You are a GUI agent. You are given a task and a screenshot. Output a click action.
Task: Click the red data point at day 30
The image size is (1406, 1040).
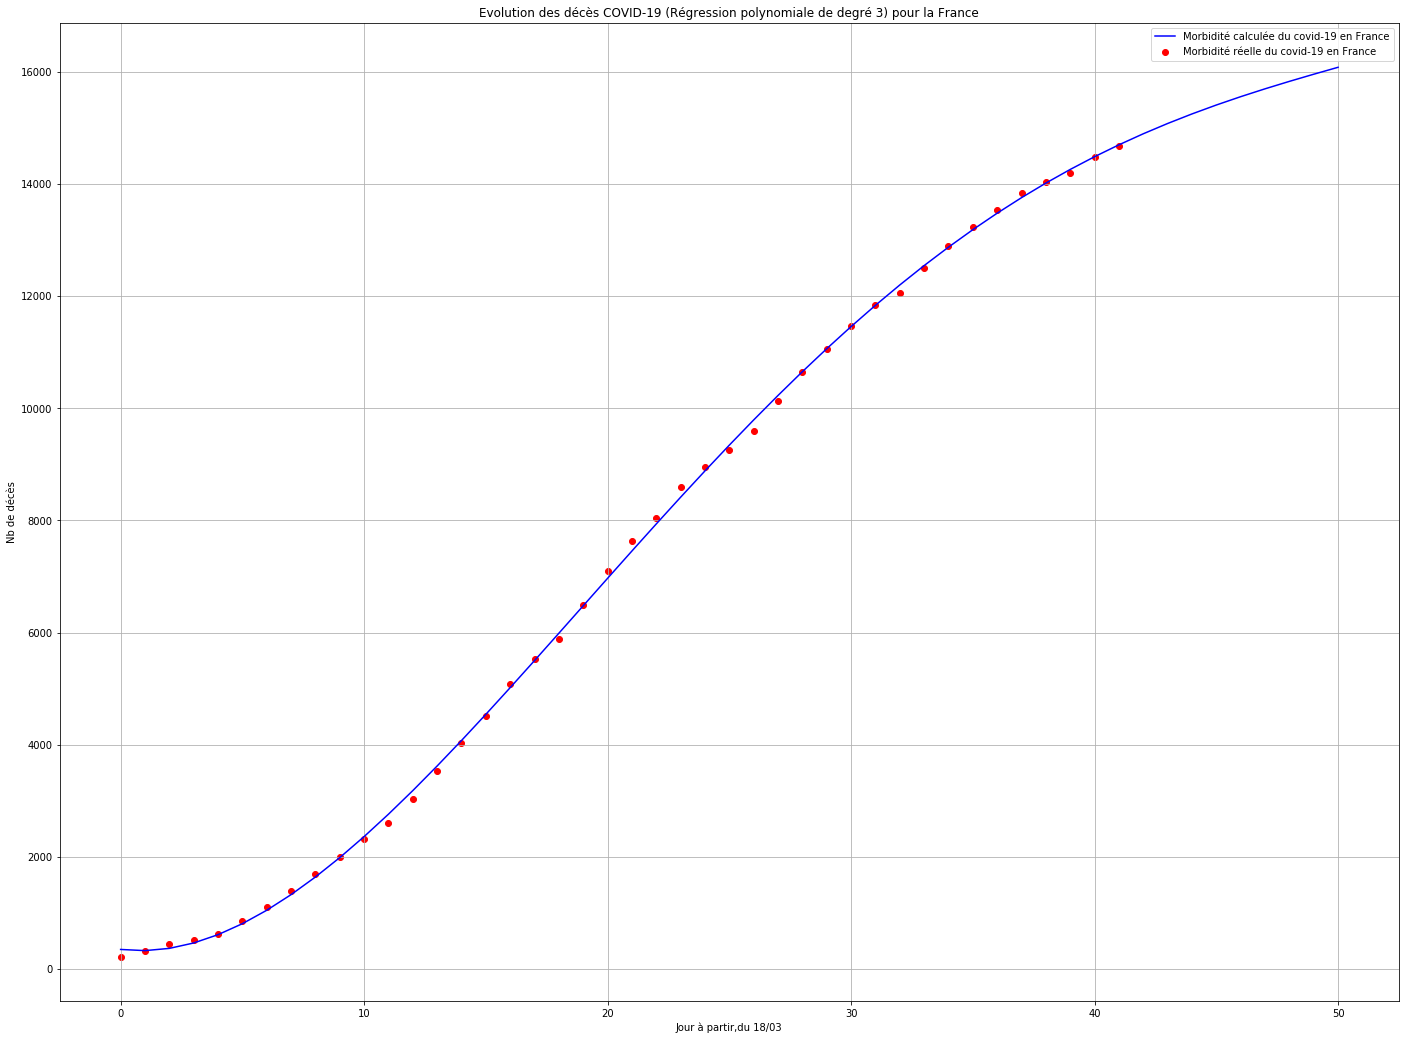click(x=851, y=326)
